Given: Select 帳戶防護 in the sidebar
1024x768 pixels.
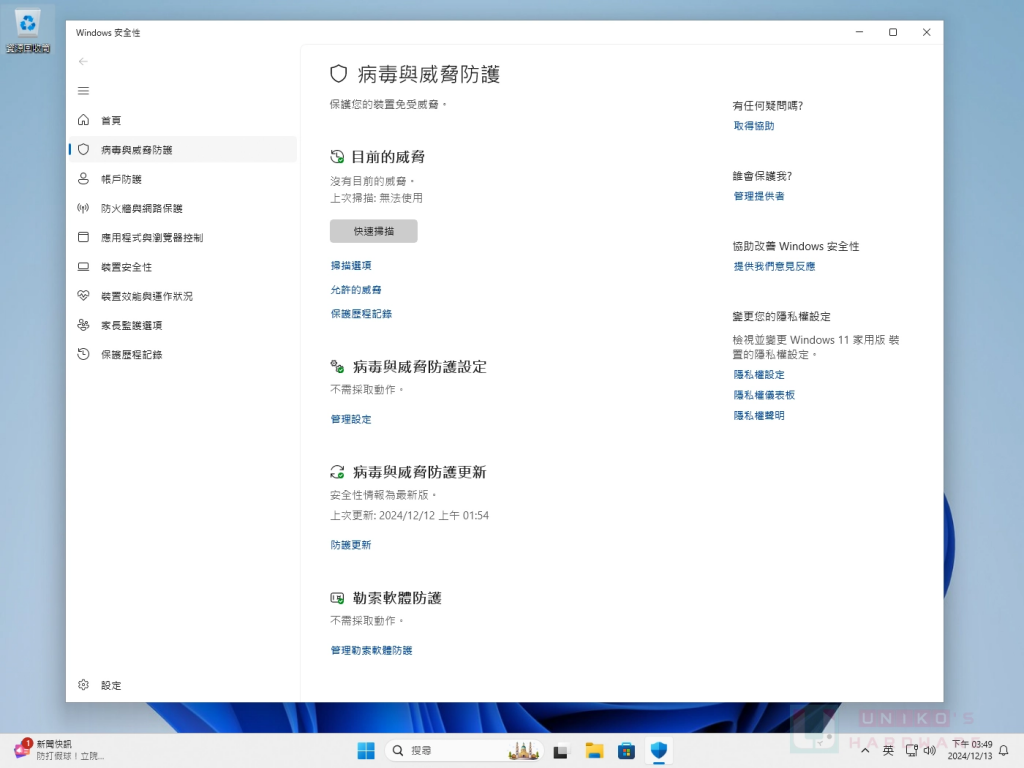Looking at the screenshot, I should [x=182, y=179].
